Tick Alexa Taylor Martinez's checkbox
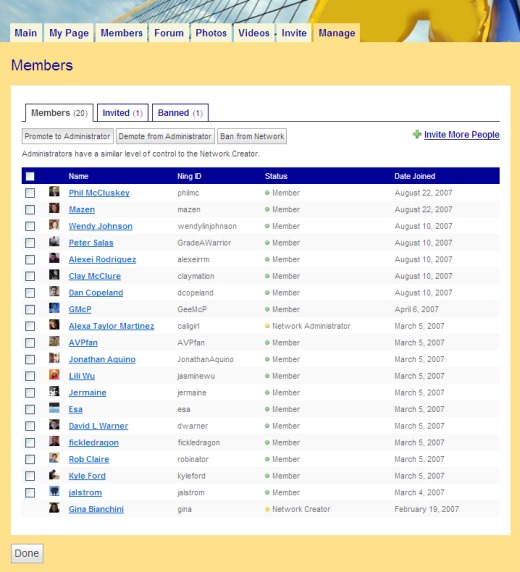The image size is (520, 572). pyautogui.click(x=30, y=326)
